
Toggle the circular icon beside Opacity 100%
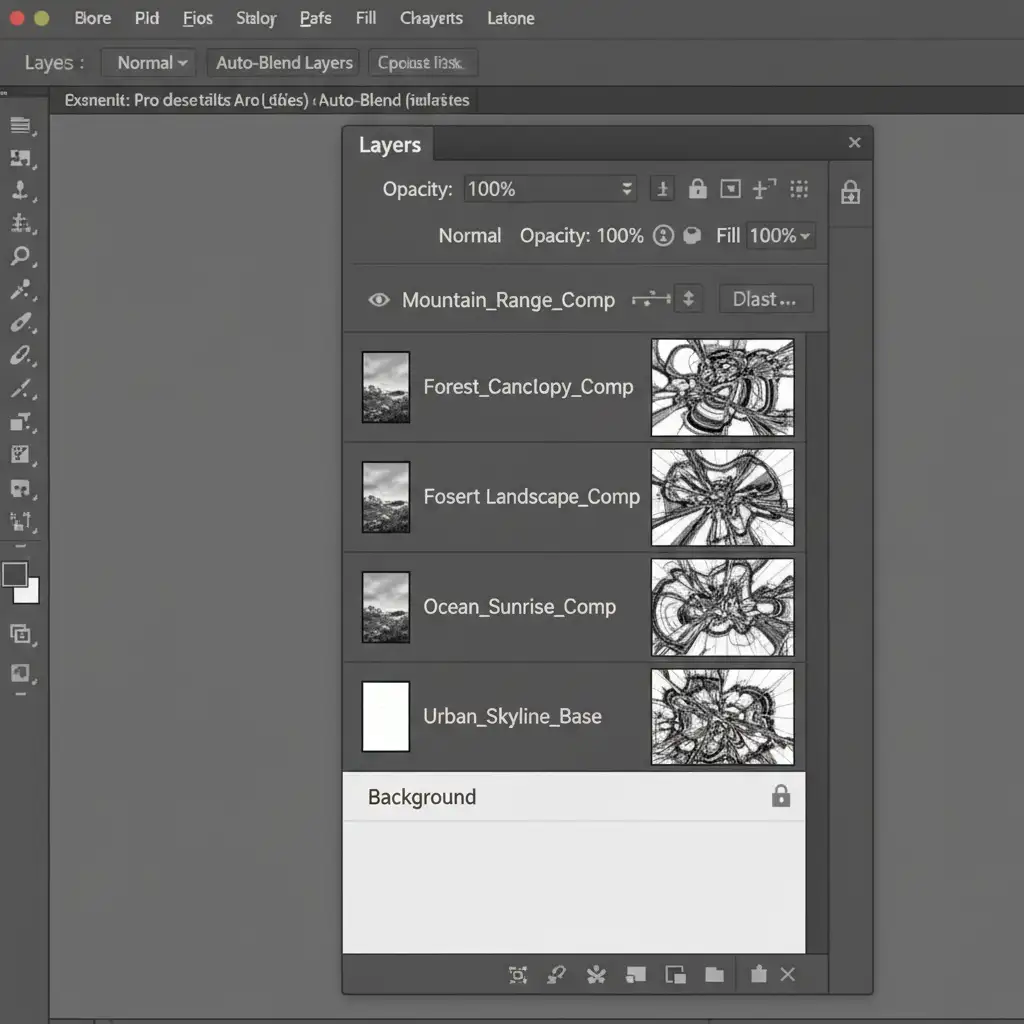pyautogui.click(x=662, y=236)
